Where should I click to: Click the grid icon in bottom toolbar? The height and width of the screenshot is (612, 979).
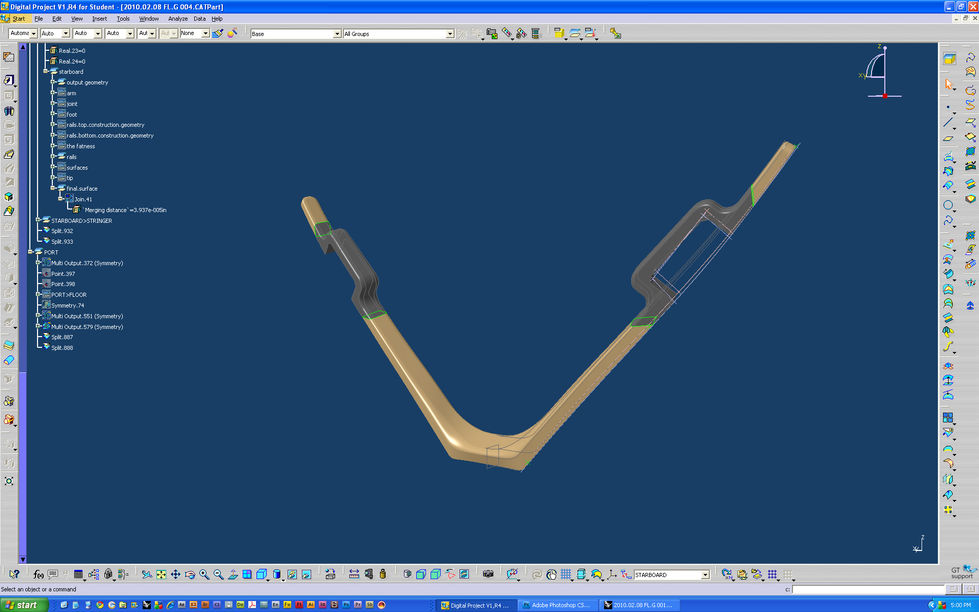point(566,574)
